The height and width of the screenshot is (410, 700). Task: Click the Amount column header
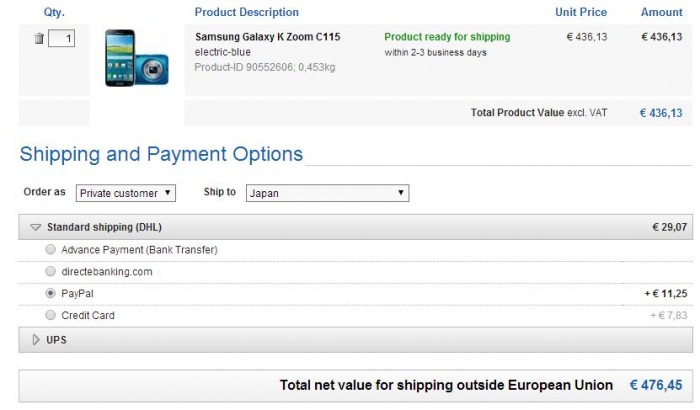point(662,12)
